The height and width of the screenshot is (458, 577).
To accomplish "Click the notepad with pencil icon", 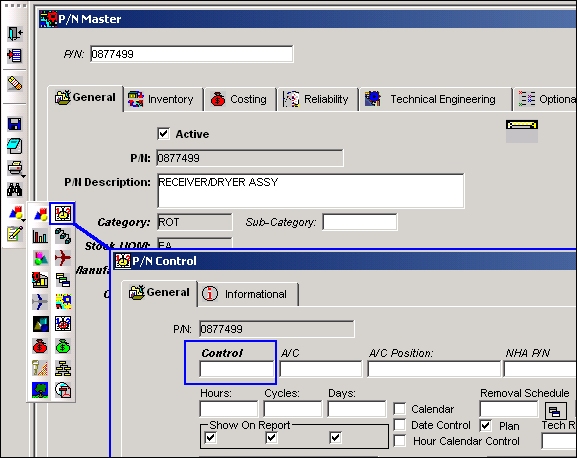I will (15, 234).
